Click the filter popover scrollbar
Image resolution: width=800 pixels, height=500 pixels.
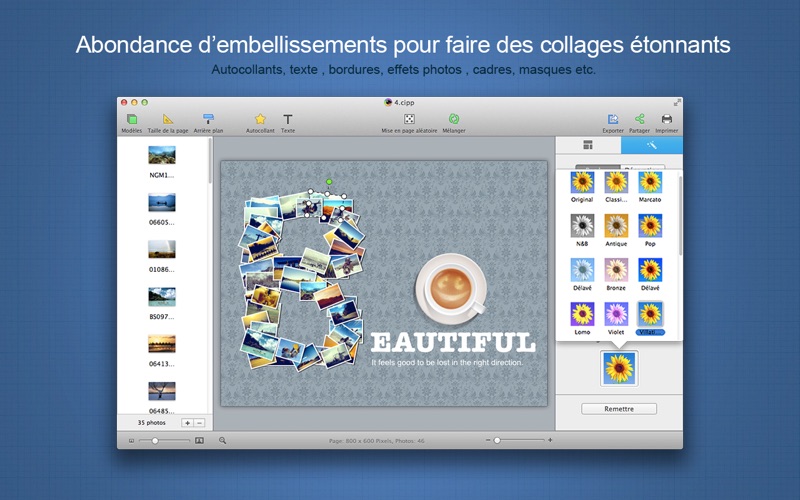[680, 217]
